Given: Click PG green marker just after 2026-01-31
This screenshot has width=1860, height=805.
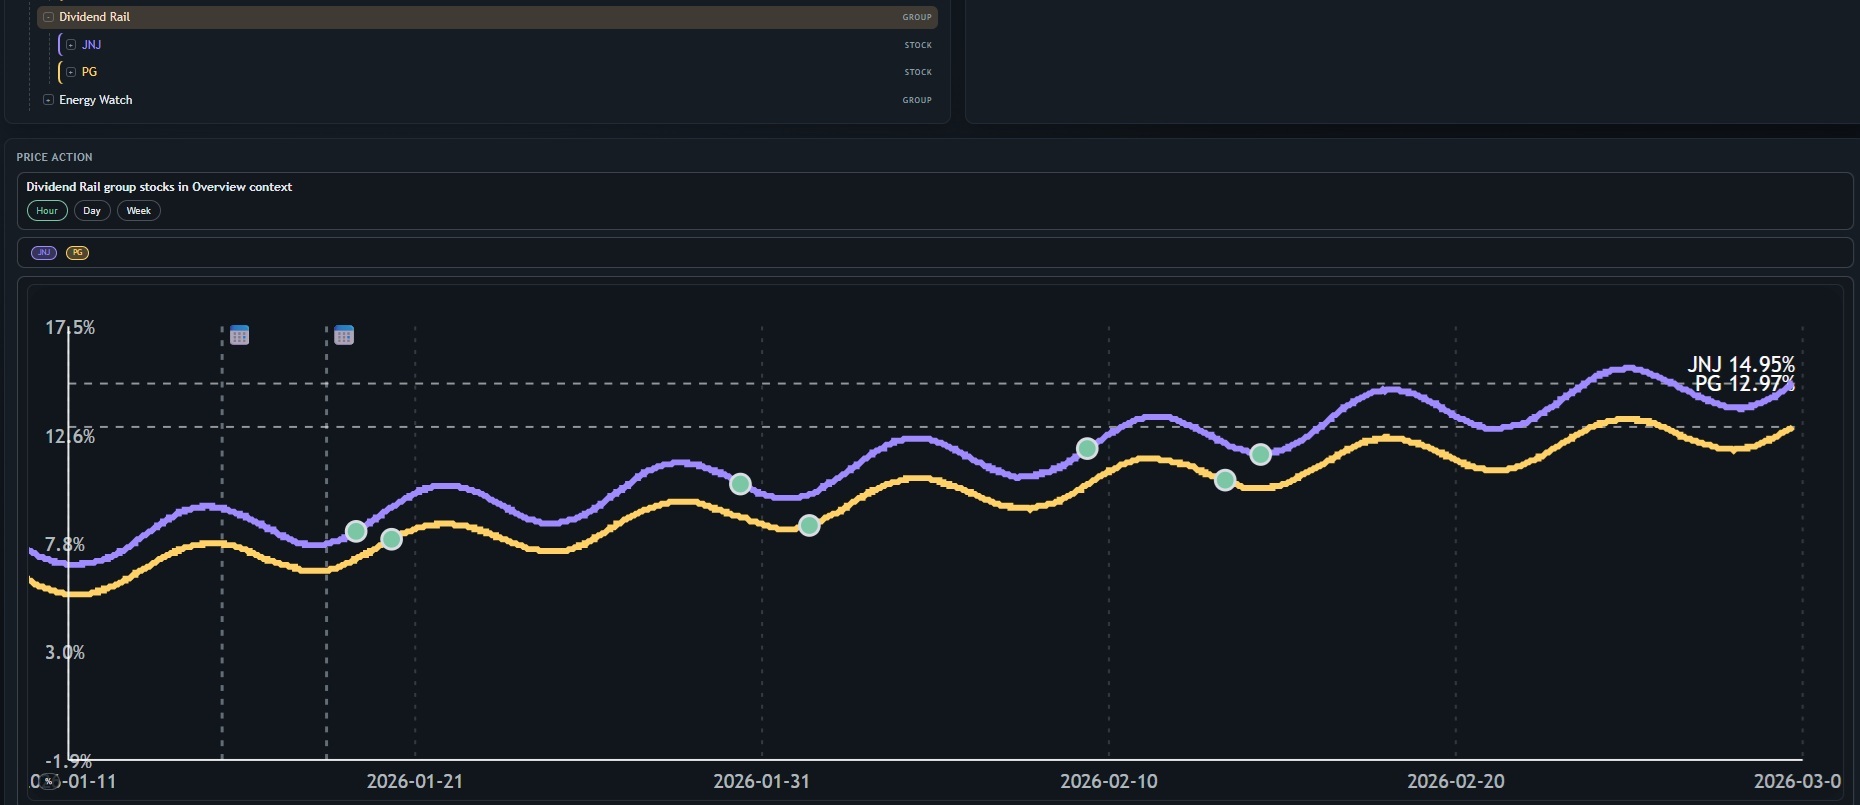Looking at the screenshot, I should click(x=809, y=525).
